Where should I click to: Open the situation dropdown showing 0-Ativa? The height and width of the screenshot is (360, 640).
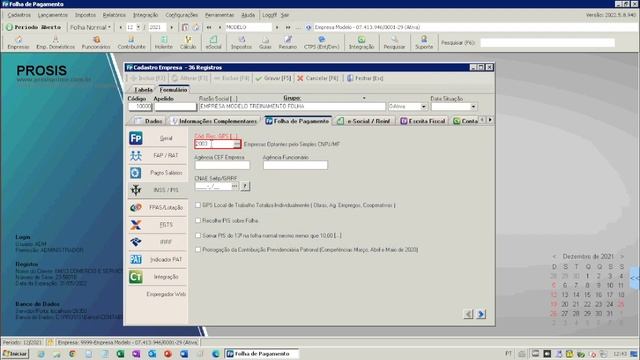coord(423,107)
